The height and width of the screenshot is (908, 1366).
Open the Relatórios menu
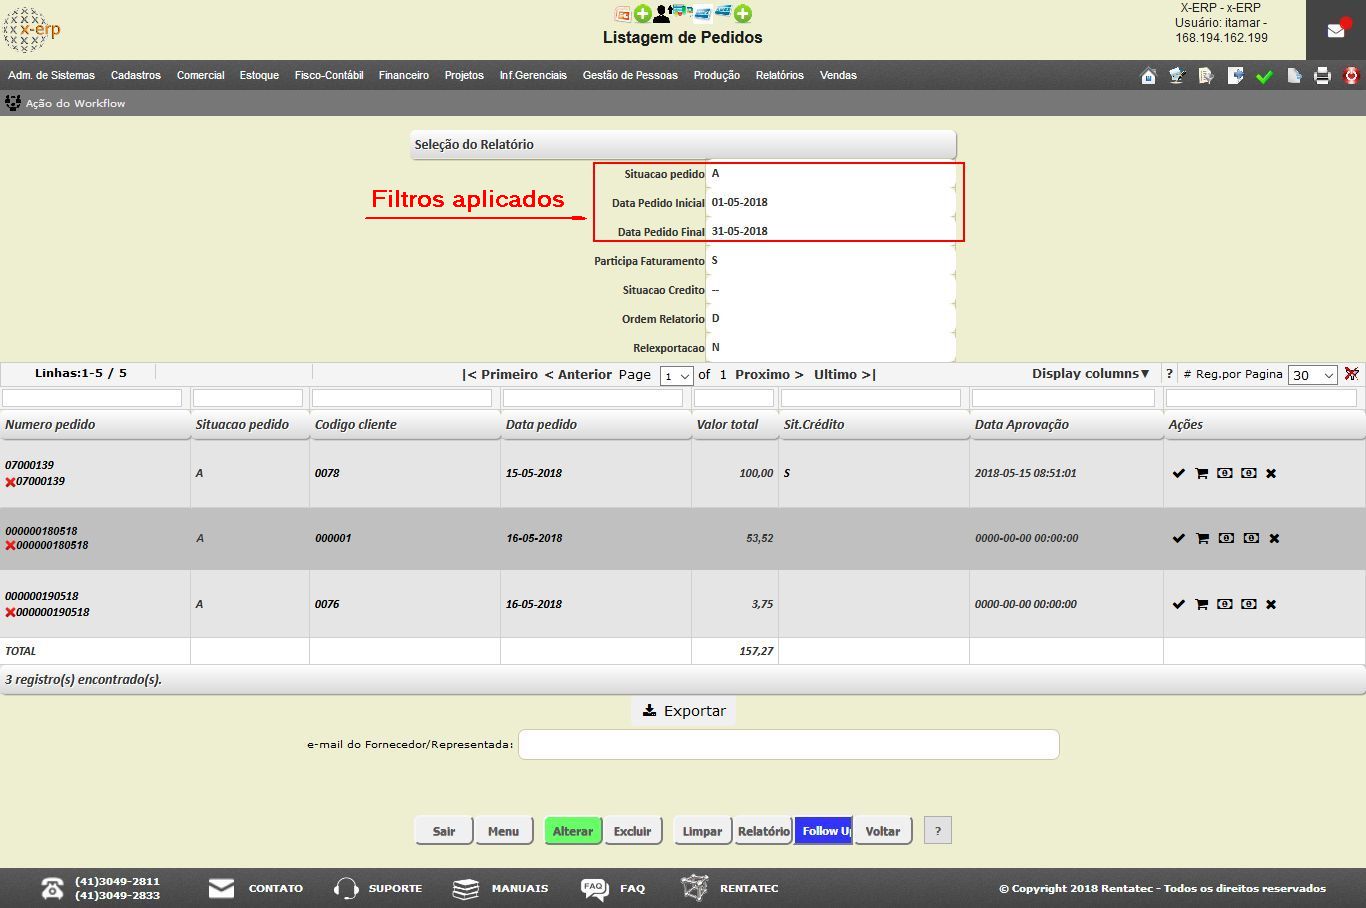779,75
